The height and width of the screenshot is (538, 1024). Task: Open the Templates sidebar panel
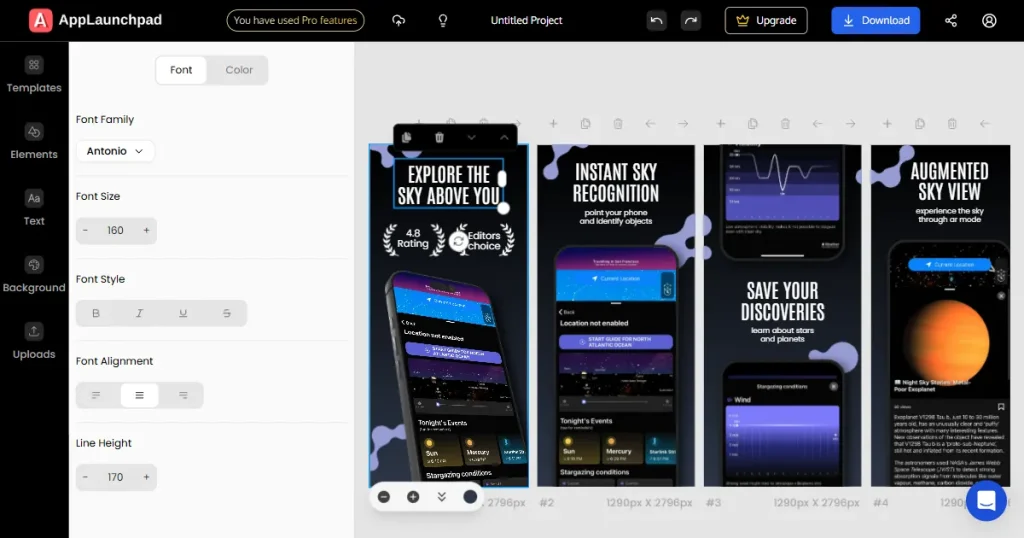(x=34, y=75)
